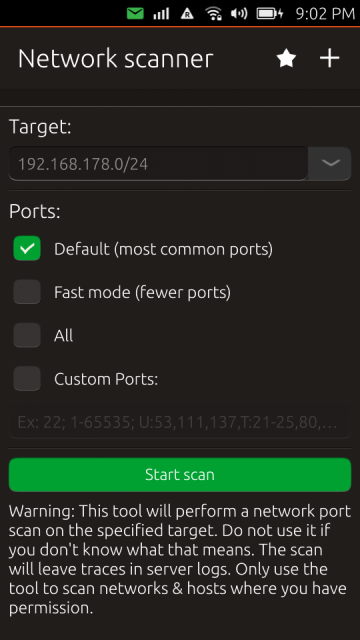Uncheck Default most common ports option
Image resolution: width=360 pixels, height=640 pixels.
27,248
